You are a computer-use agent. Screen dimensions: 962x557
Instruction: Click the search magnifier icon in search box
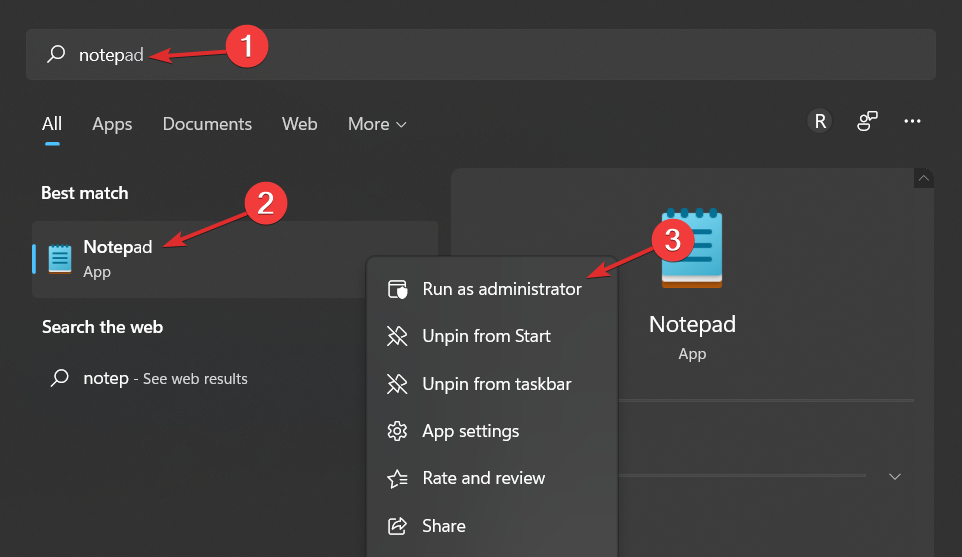(x=57, y=55)
